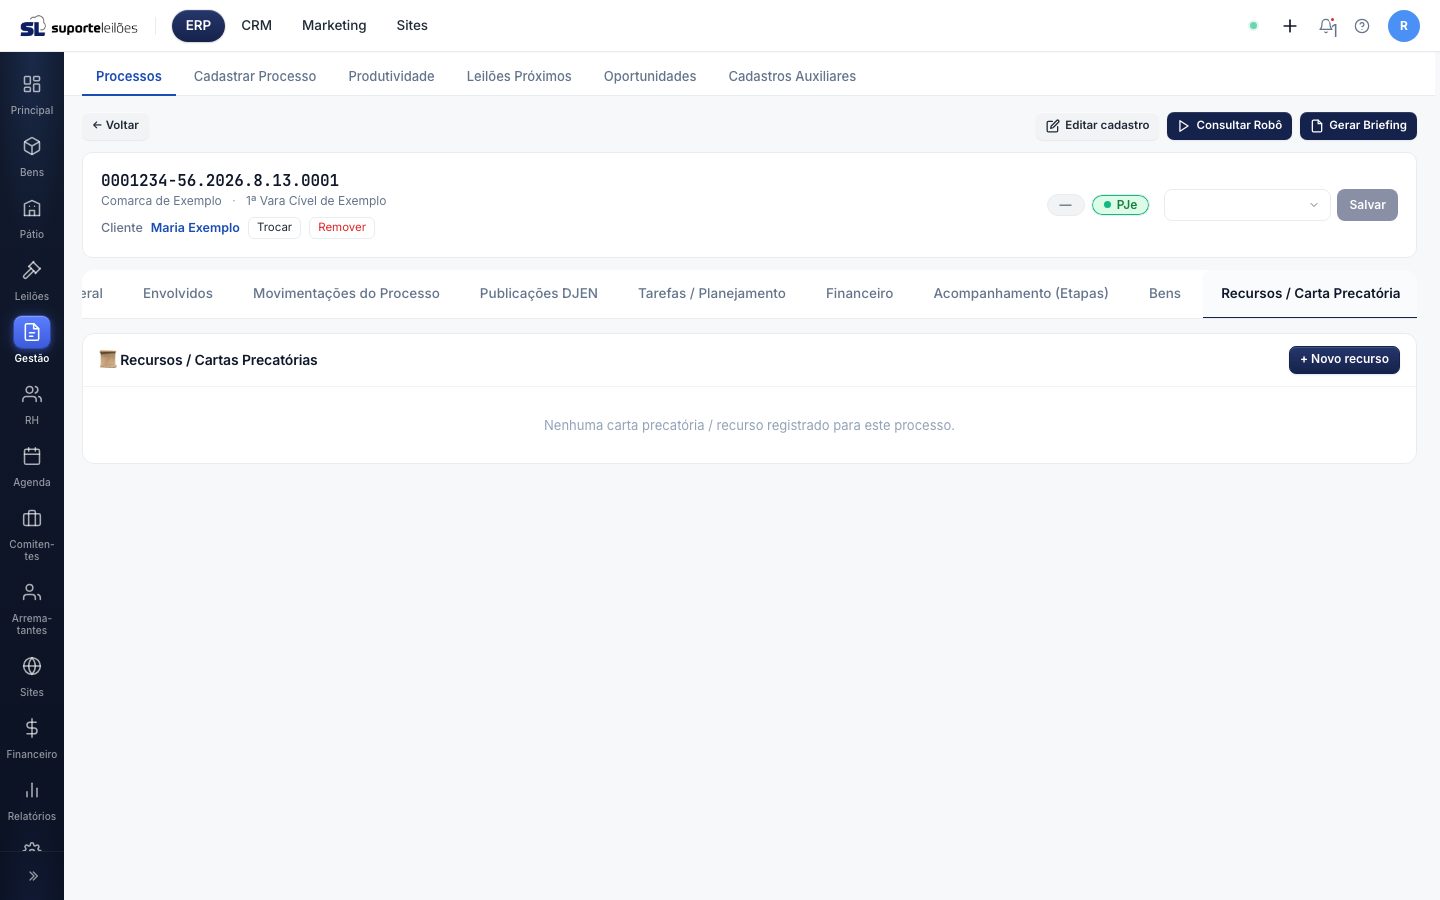
Task: Run Consultar Robô
Action: coord(1229,126)
